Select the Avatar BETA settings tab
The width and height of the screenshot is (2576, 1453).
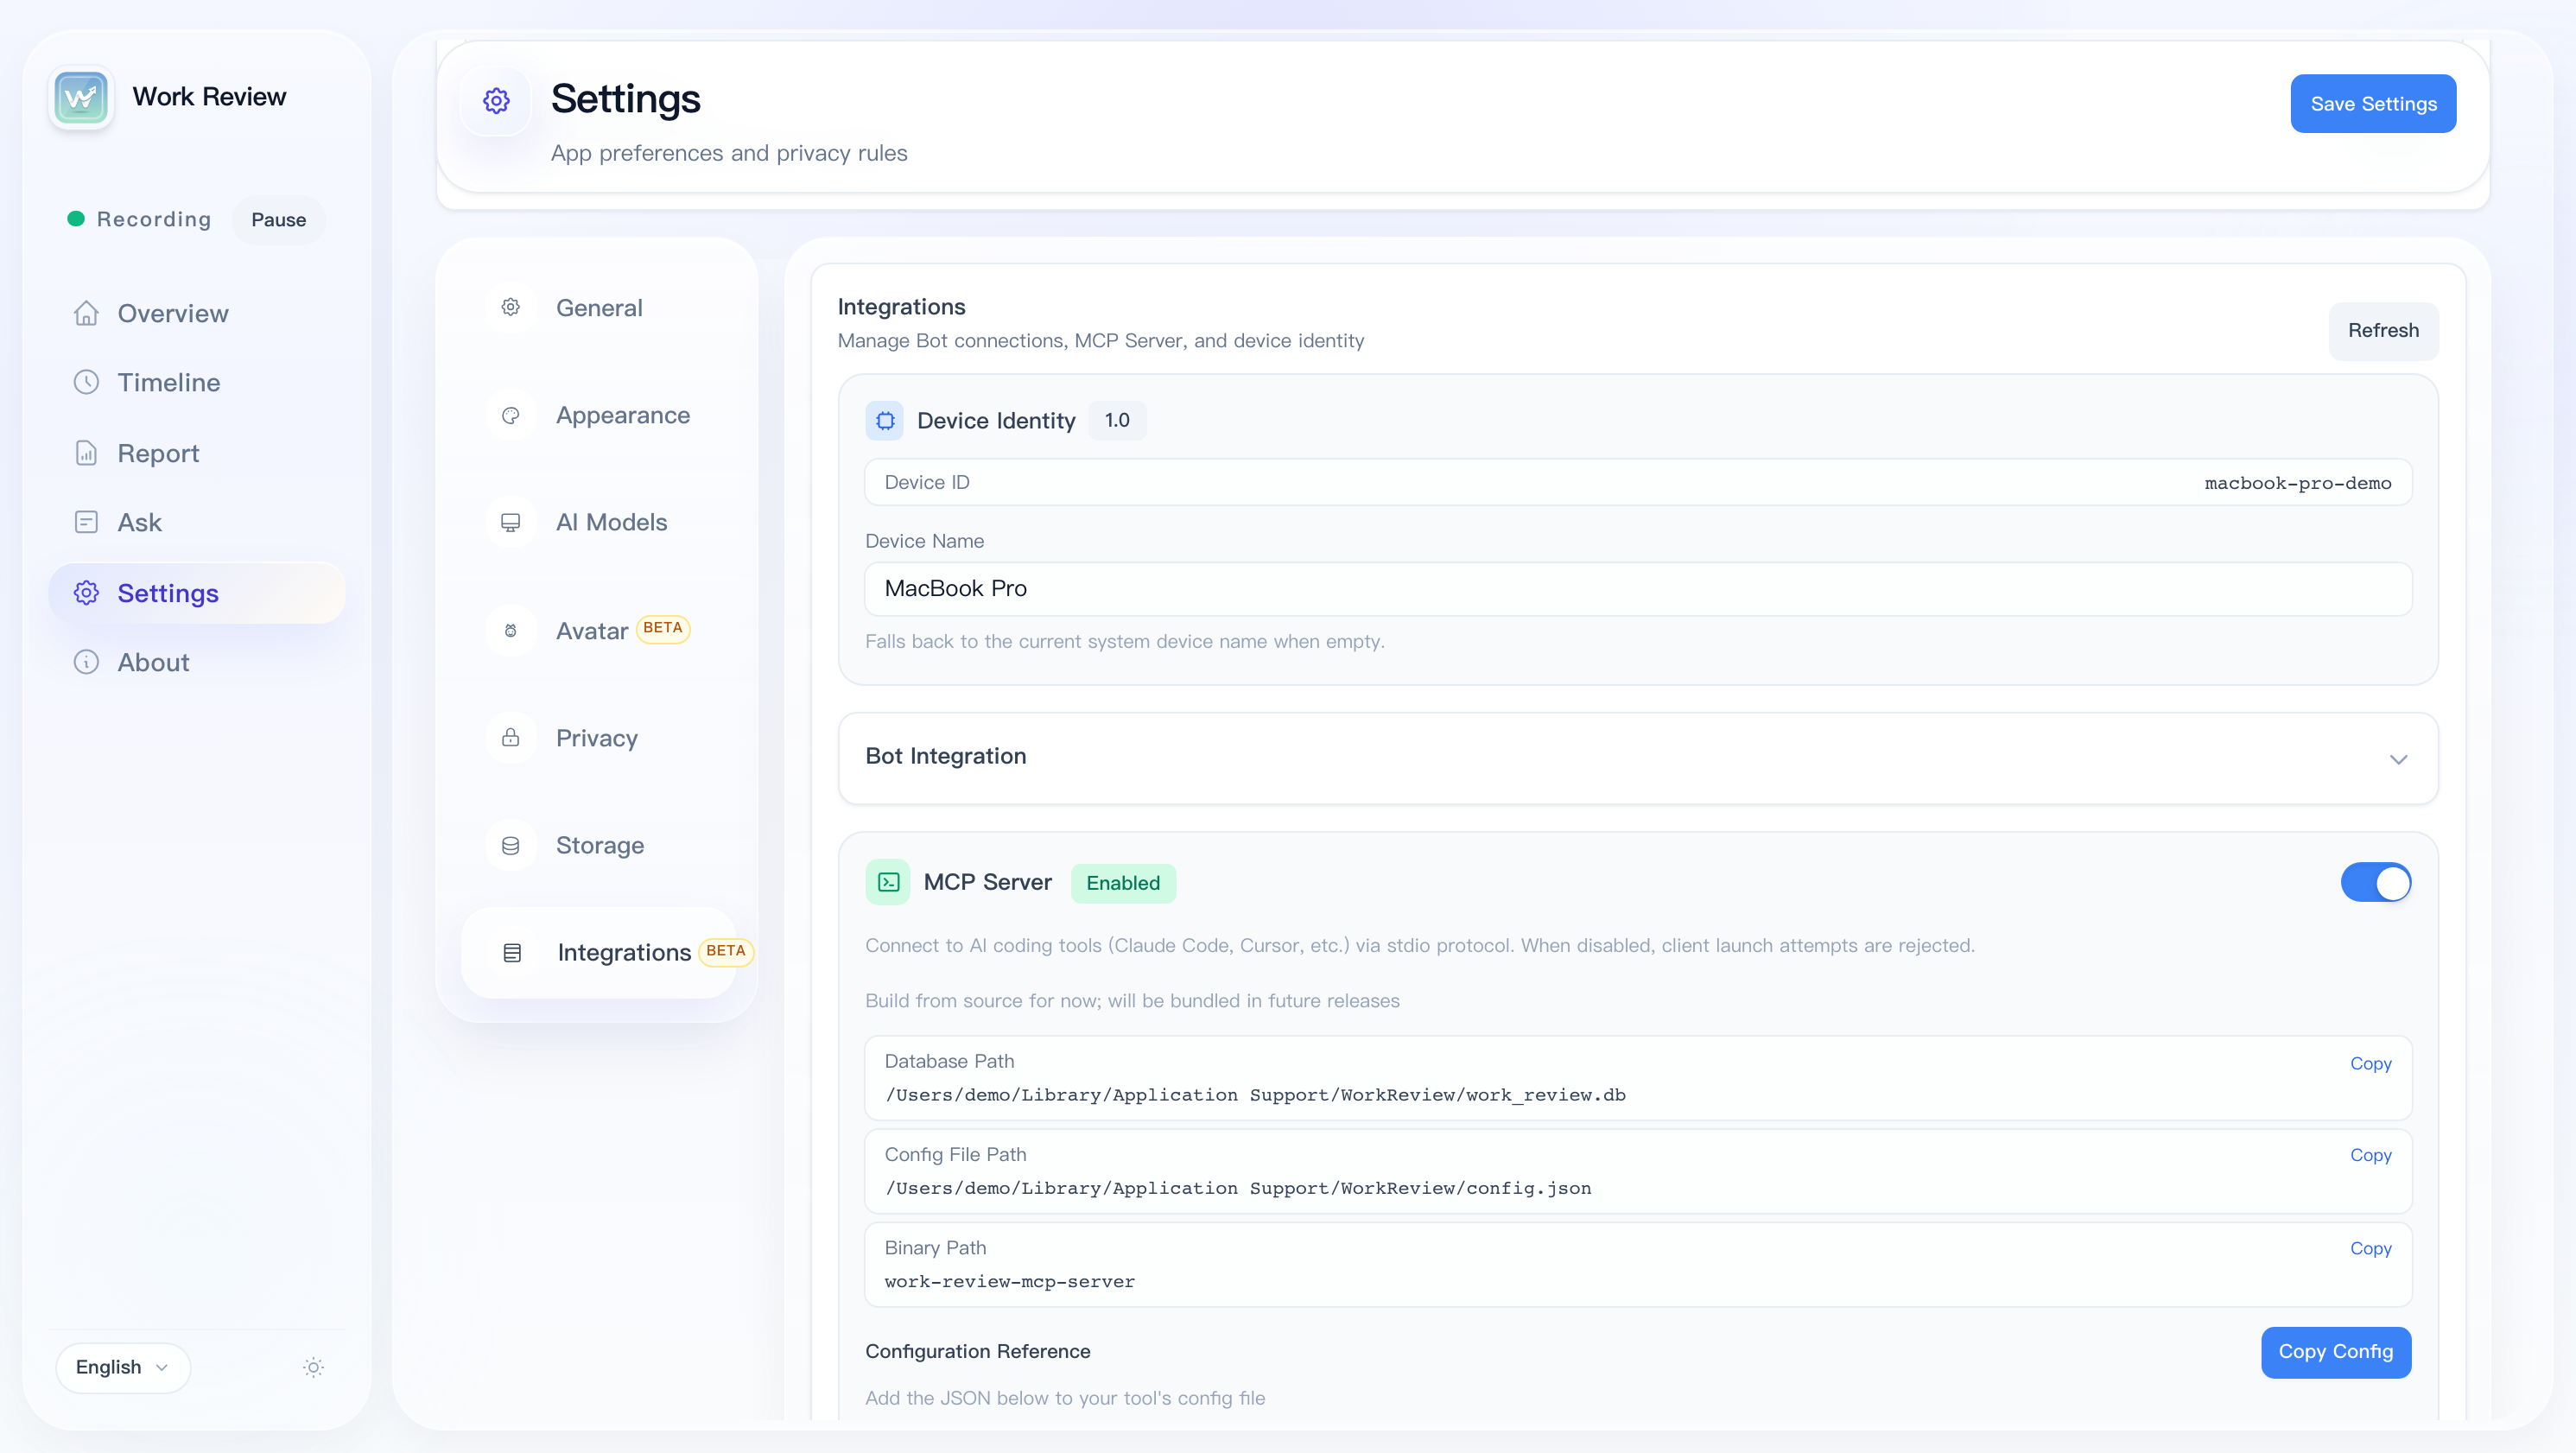tap(598, 630)
